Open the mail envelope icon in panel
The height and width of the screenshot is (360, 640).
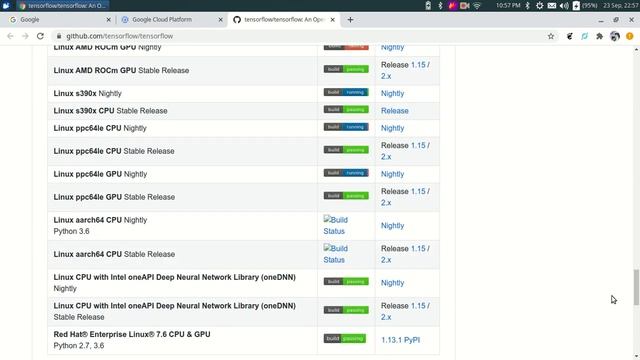click(551, 6)
